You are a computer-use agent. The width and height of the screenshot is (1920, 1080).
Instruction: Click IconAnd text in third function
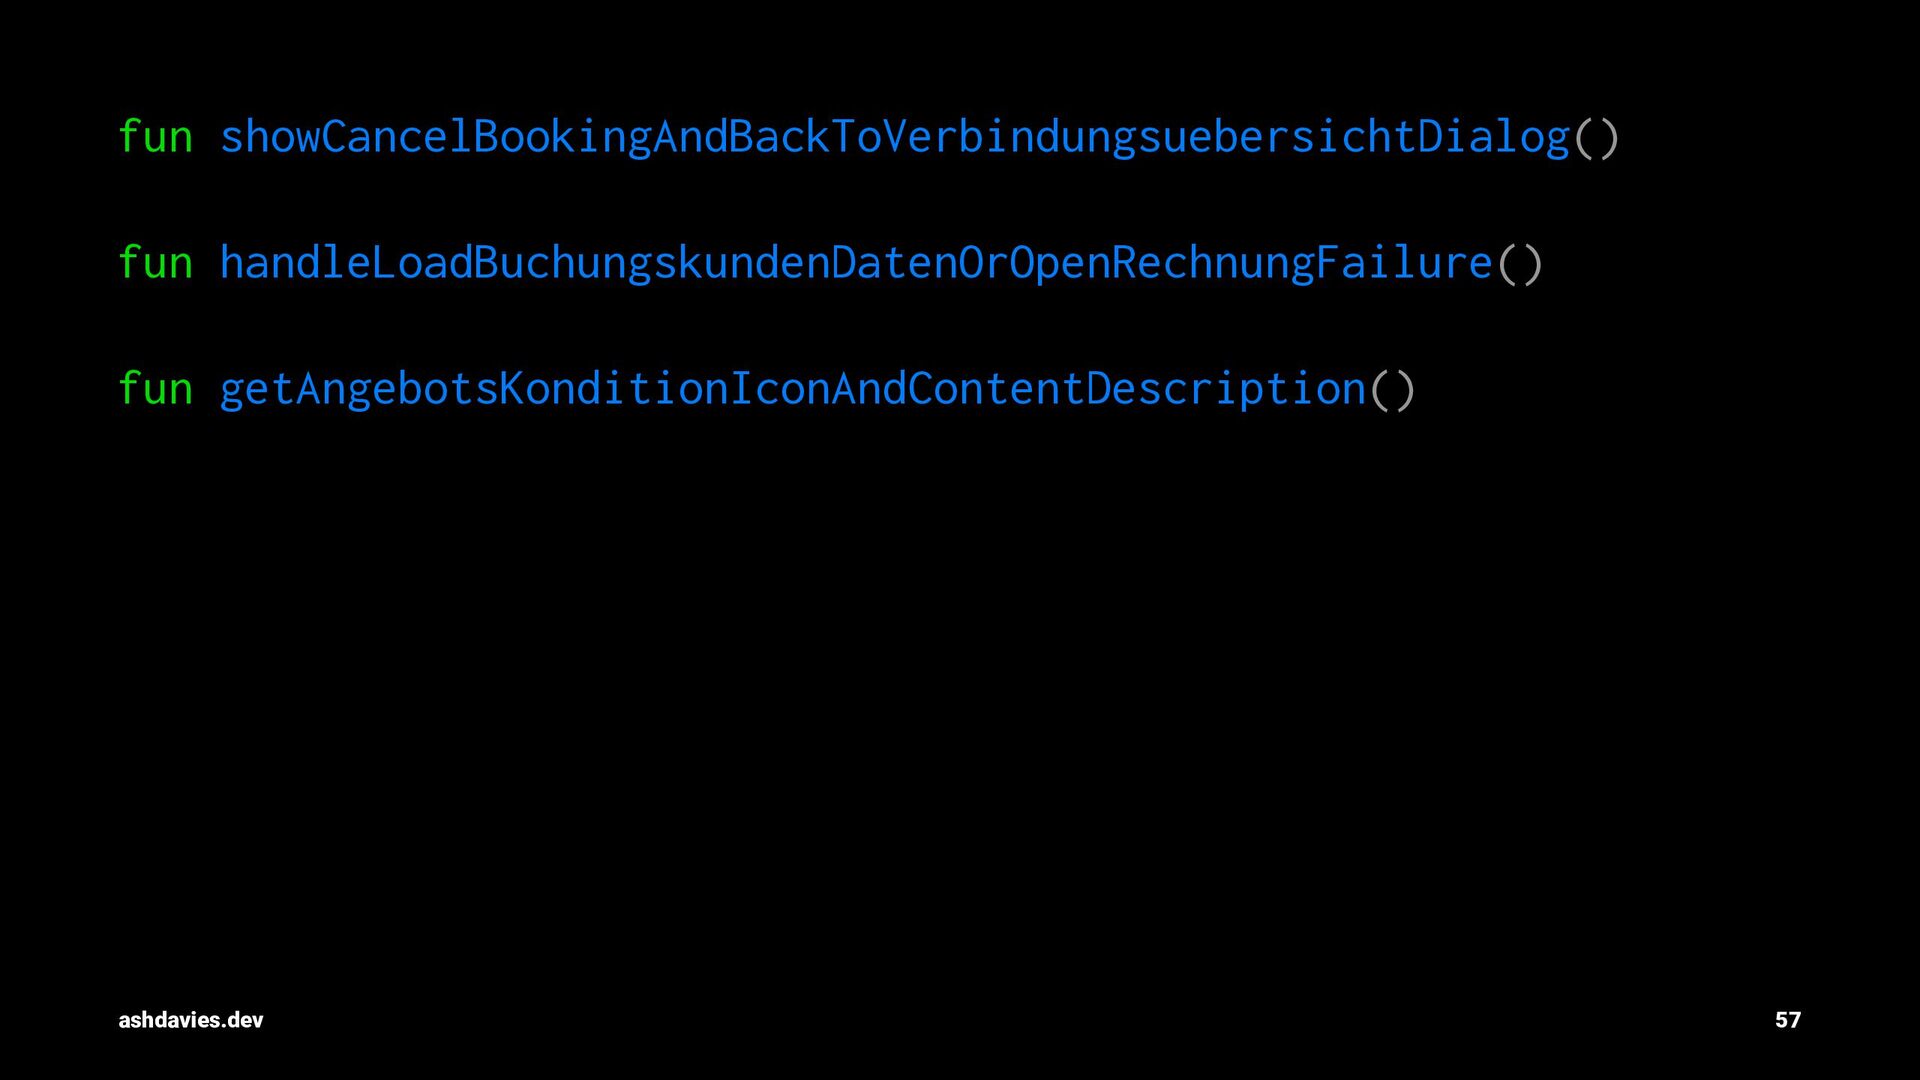(819, 388)
